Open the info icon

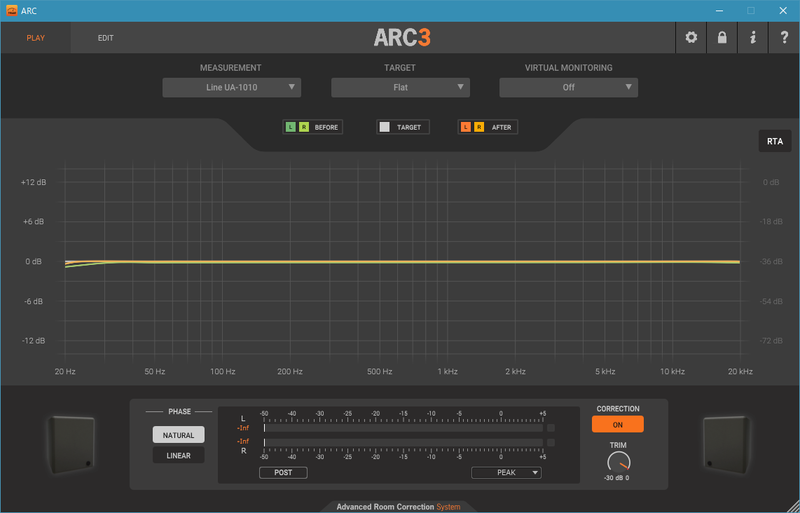(753, 38)
